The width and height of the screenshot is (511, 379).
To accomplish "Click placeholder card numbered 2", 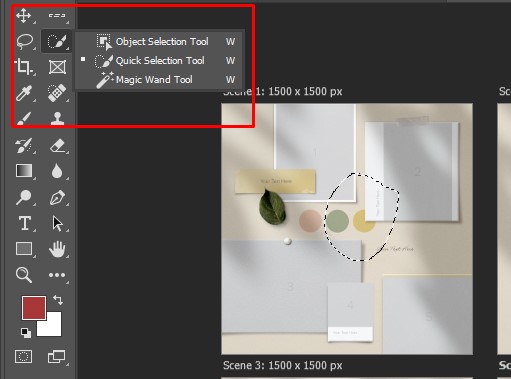I will click(412, 172).
